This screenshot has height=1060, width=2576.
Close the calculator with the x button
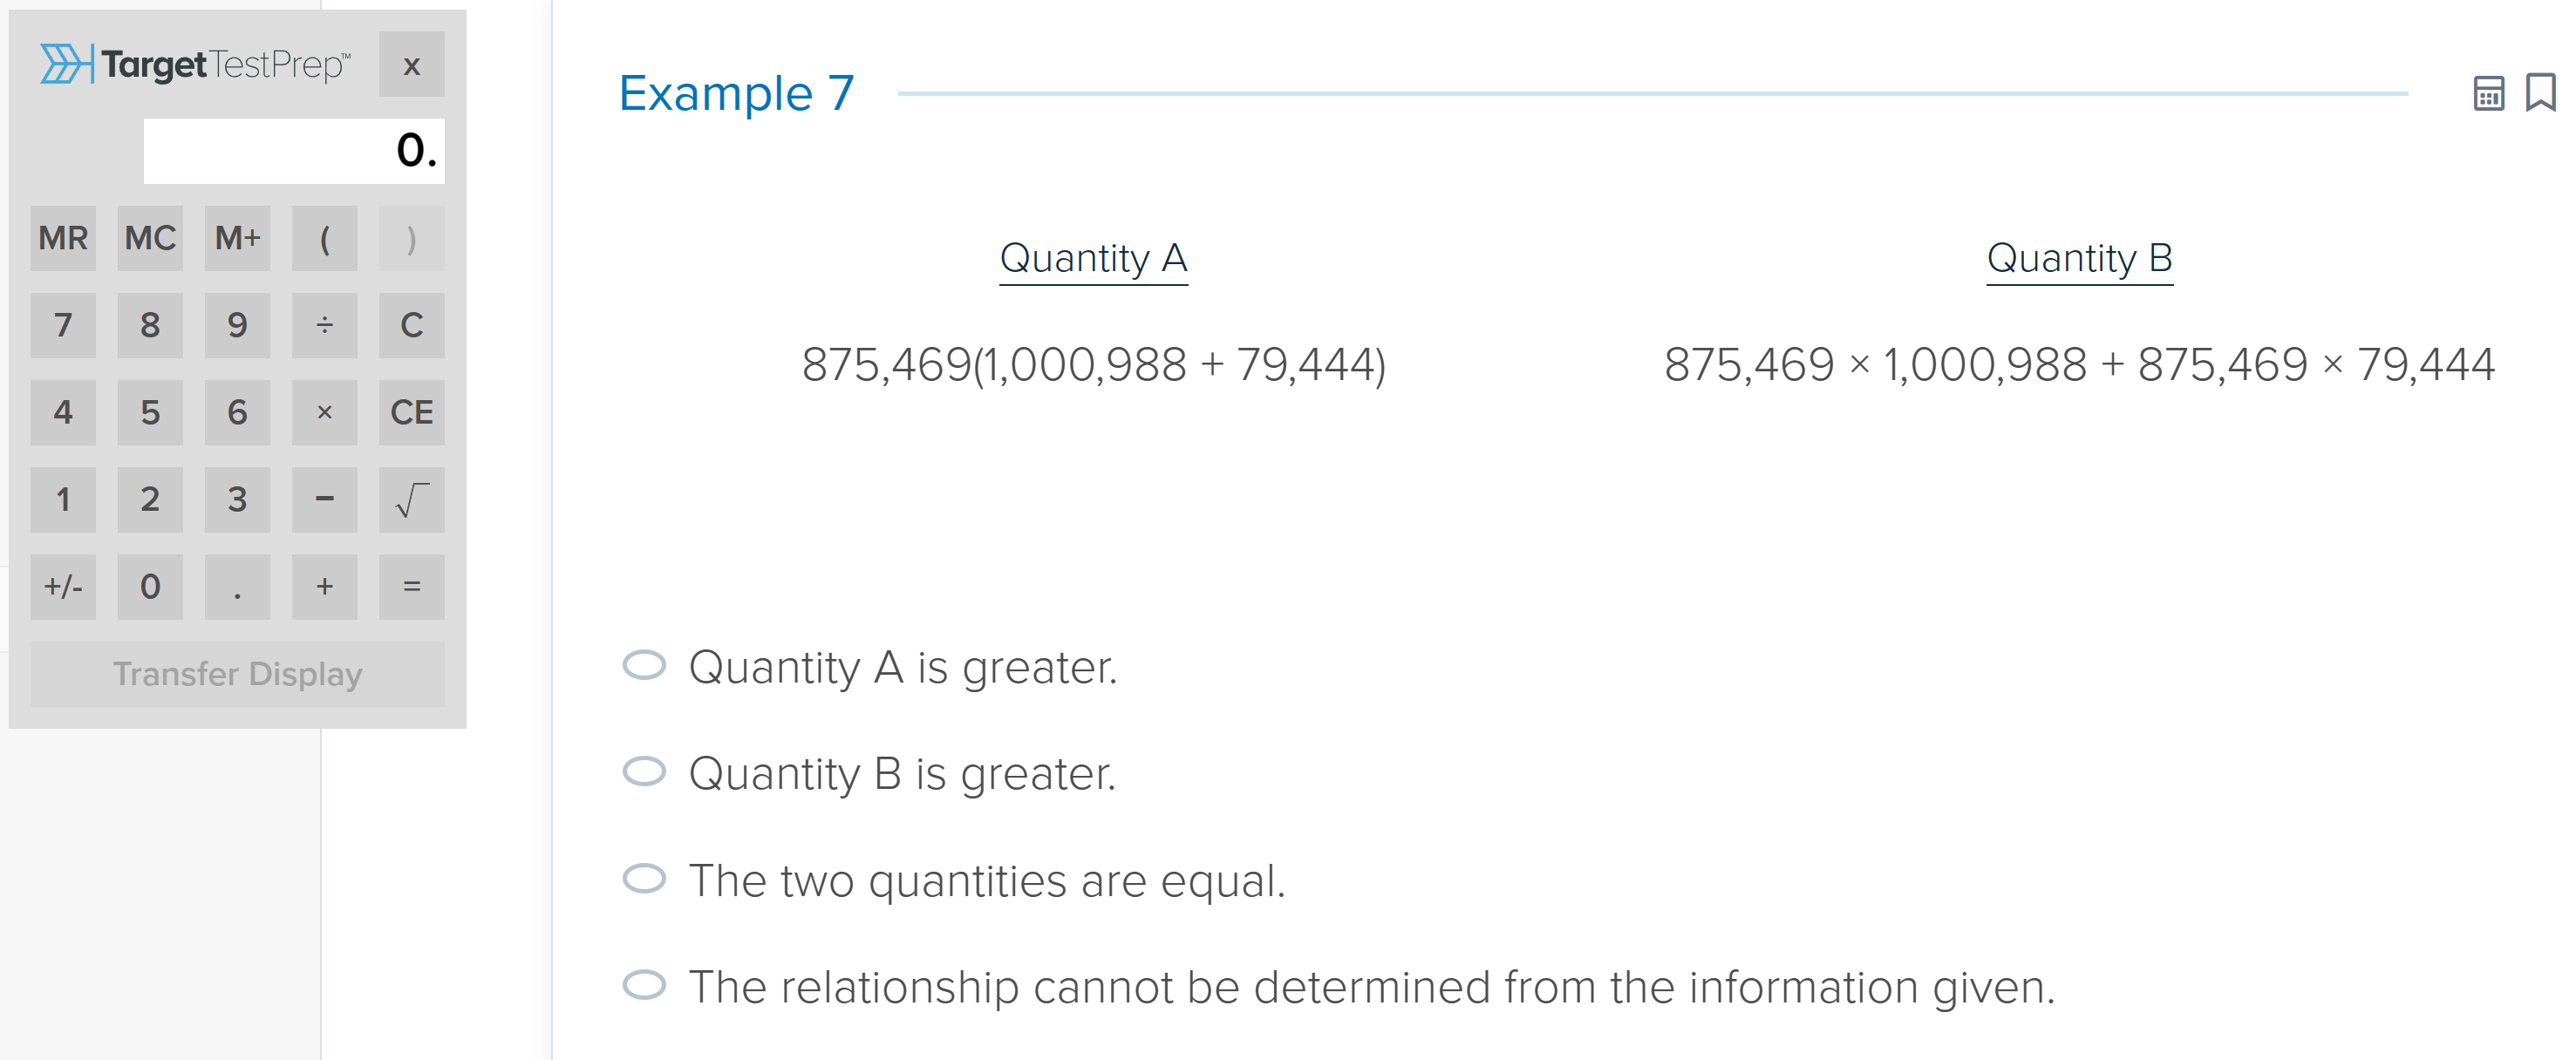click(x=411, y=65)
